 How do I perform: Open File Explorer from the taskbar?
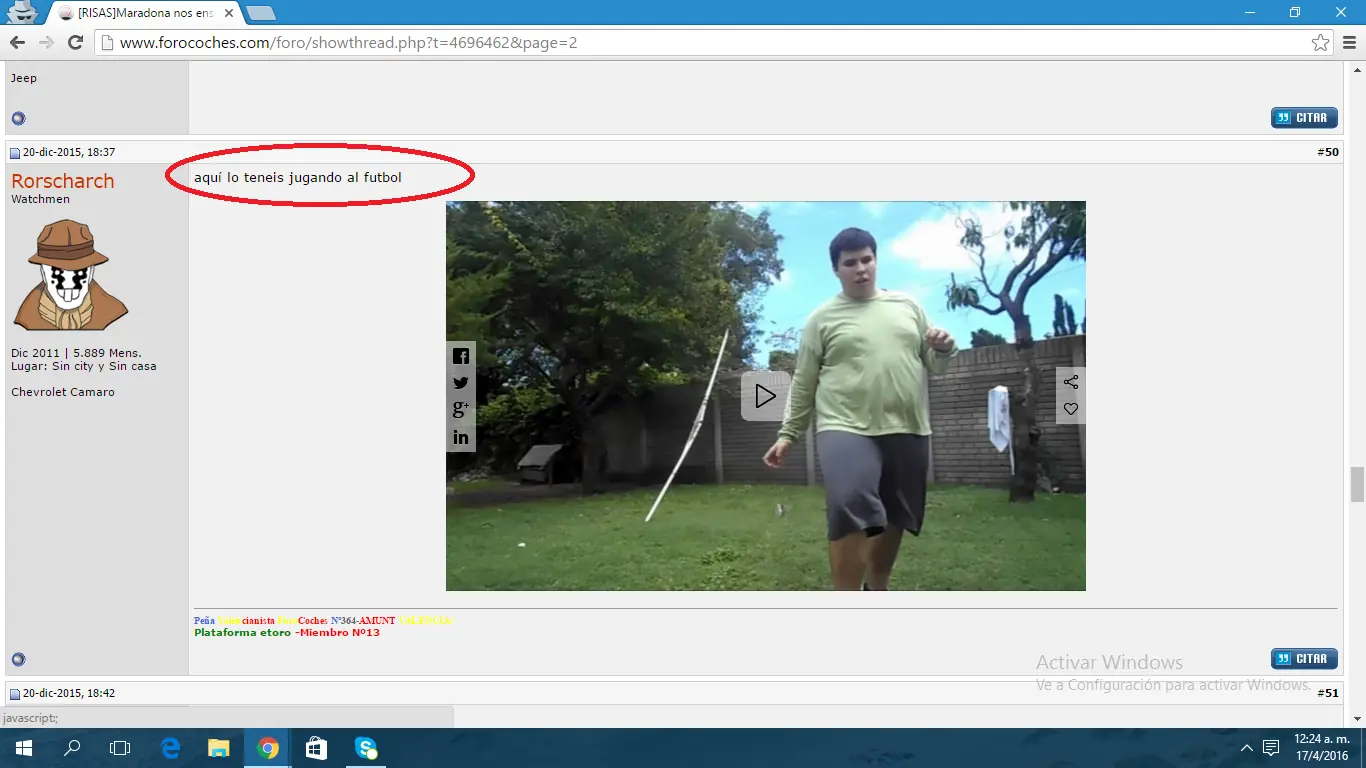(x=218, y=748)
